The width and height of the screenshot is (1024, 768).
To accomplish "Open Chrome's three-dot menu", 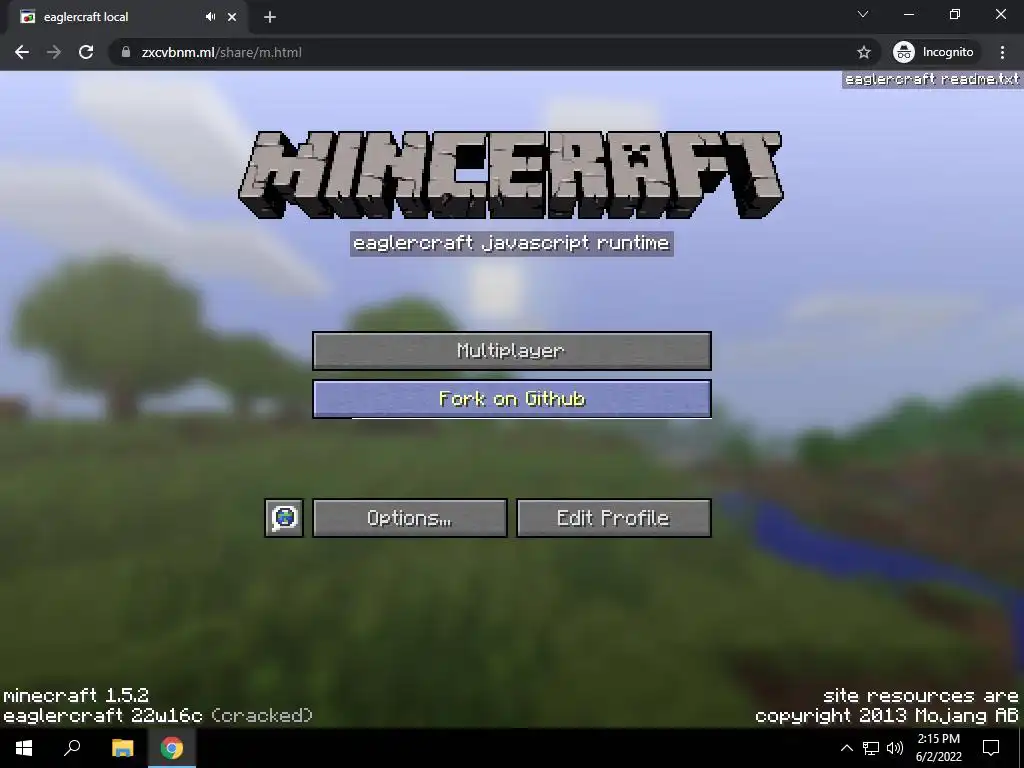I will click(1002, 52).
